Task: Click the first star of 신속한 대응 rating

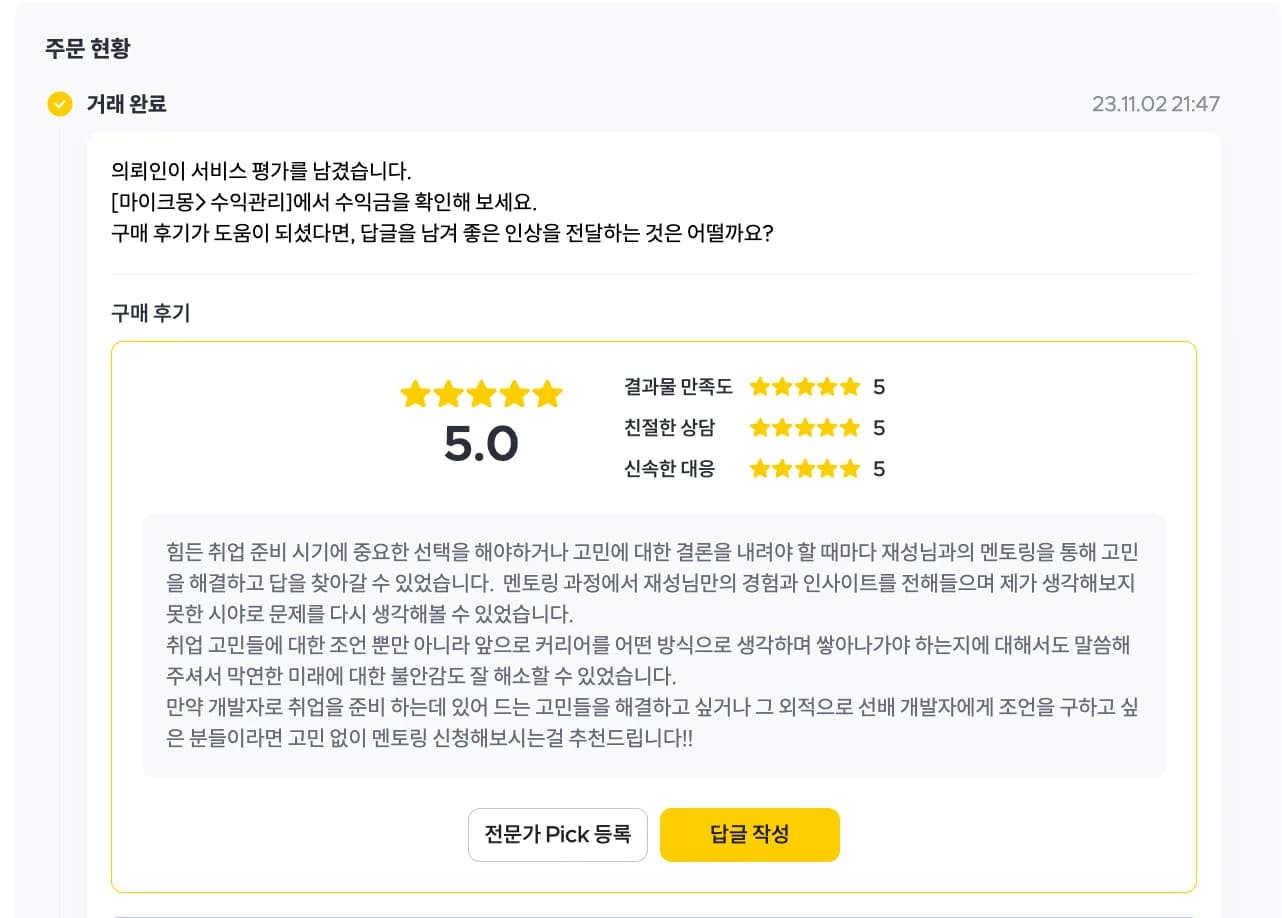Action: click(x=760, y=469)
